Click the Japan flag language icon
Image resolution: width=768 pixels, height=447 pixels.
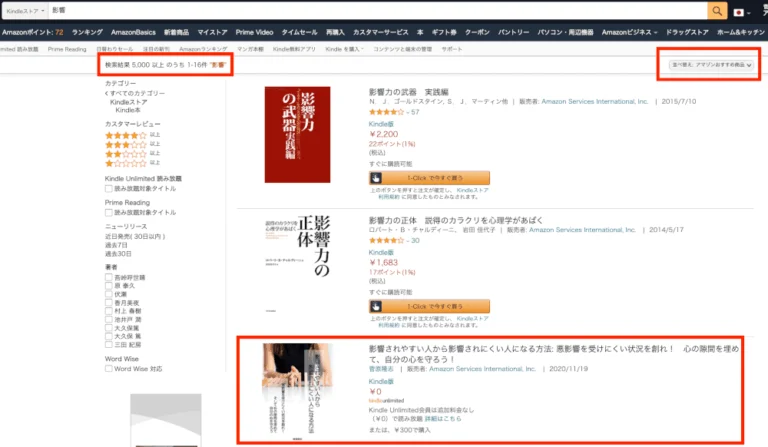(742, 11)
